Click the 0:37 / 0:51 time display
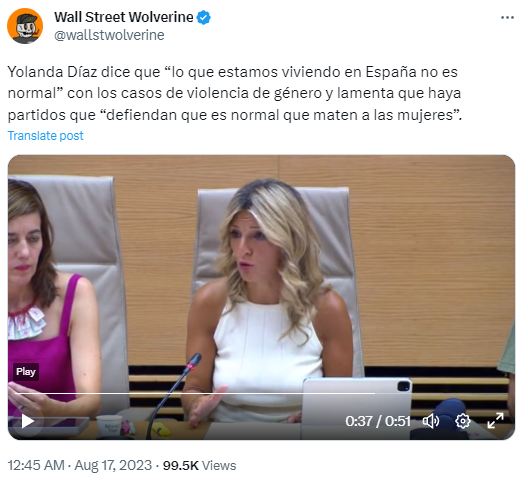The image size is (528, 500). click(x=378, y=421)
